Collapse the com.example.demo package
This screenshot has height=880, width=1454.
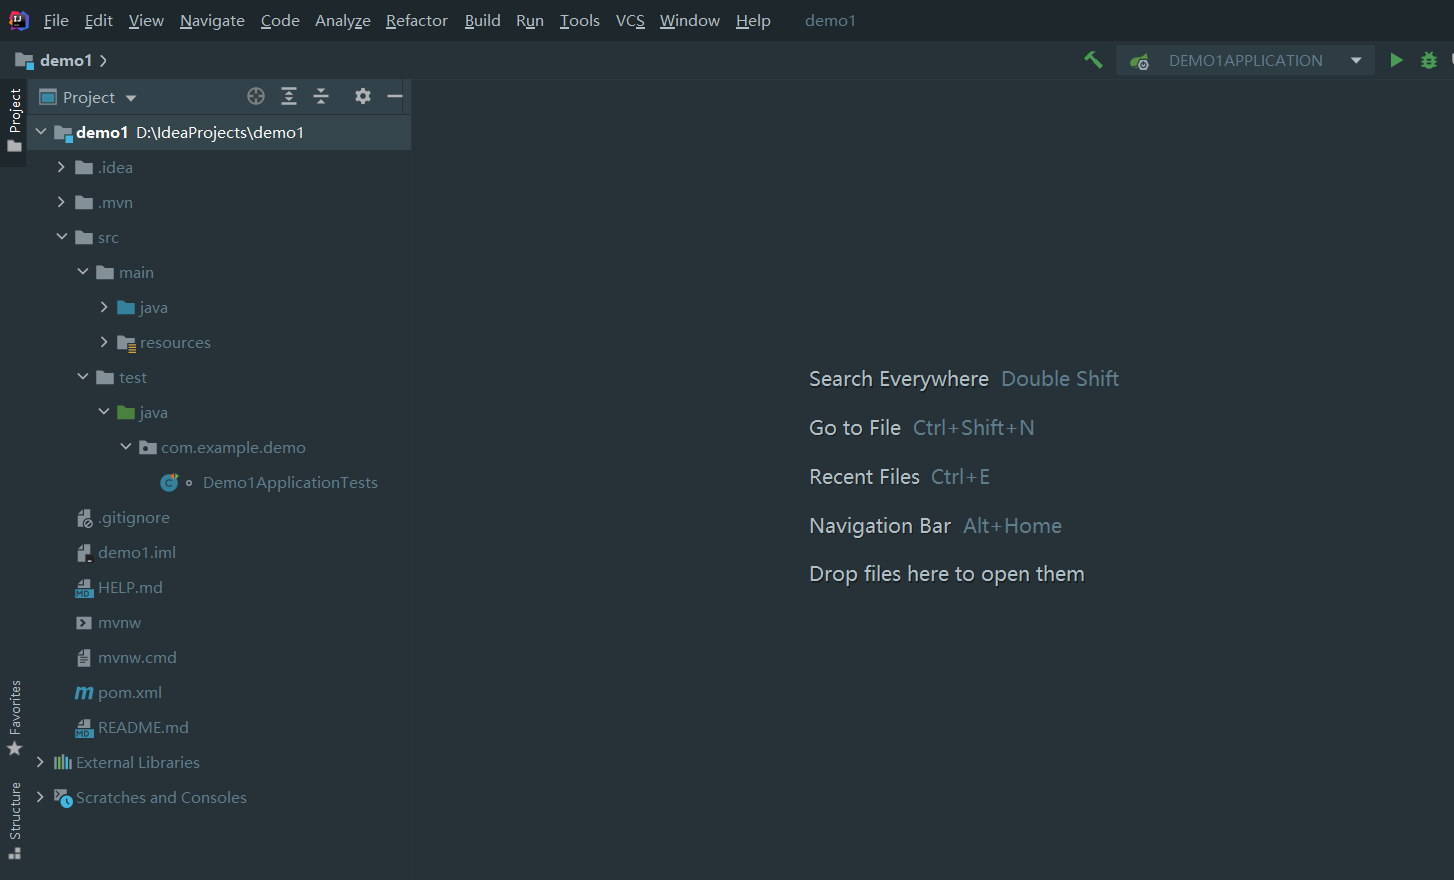click(x=125, y=447)
